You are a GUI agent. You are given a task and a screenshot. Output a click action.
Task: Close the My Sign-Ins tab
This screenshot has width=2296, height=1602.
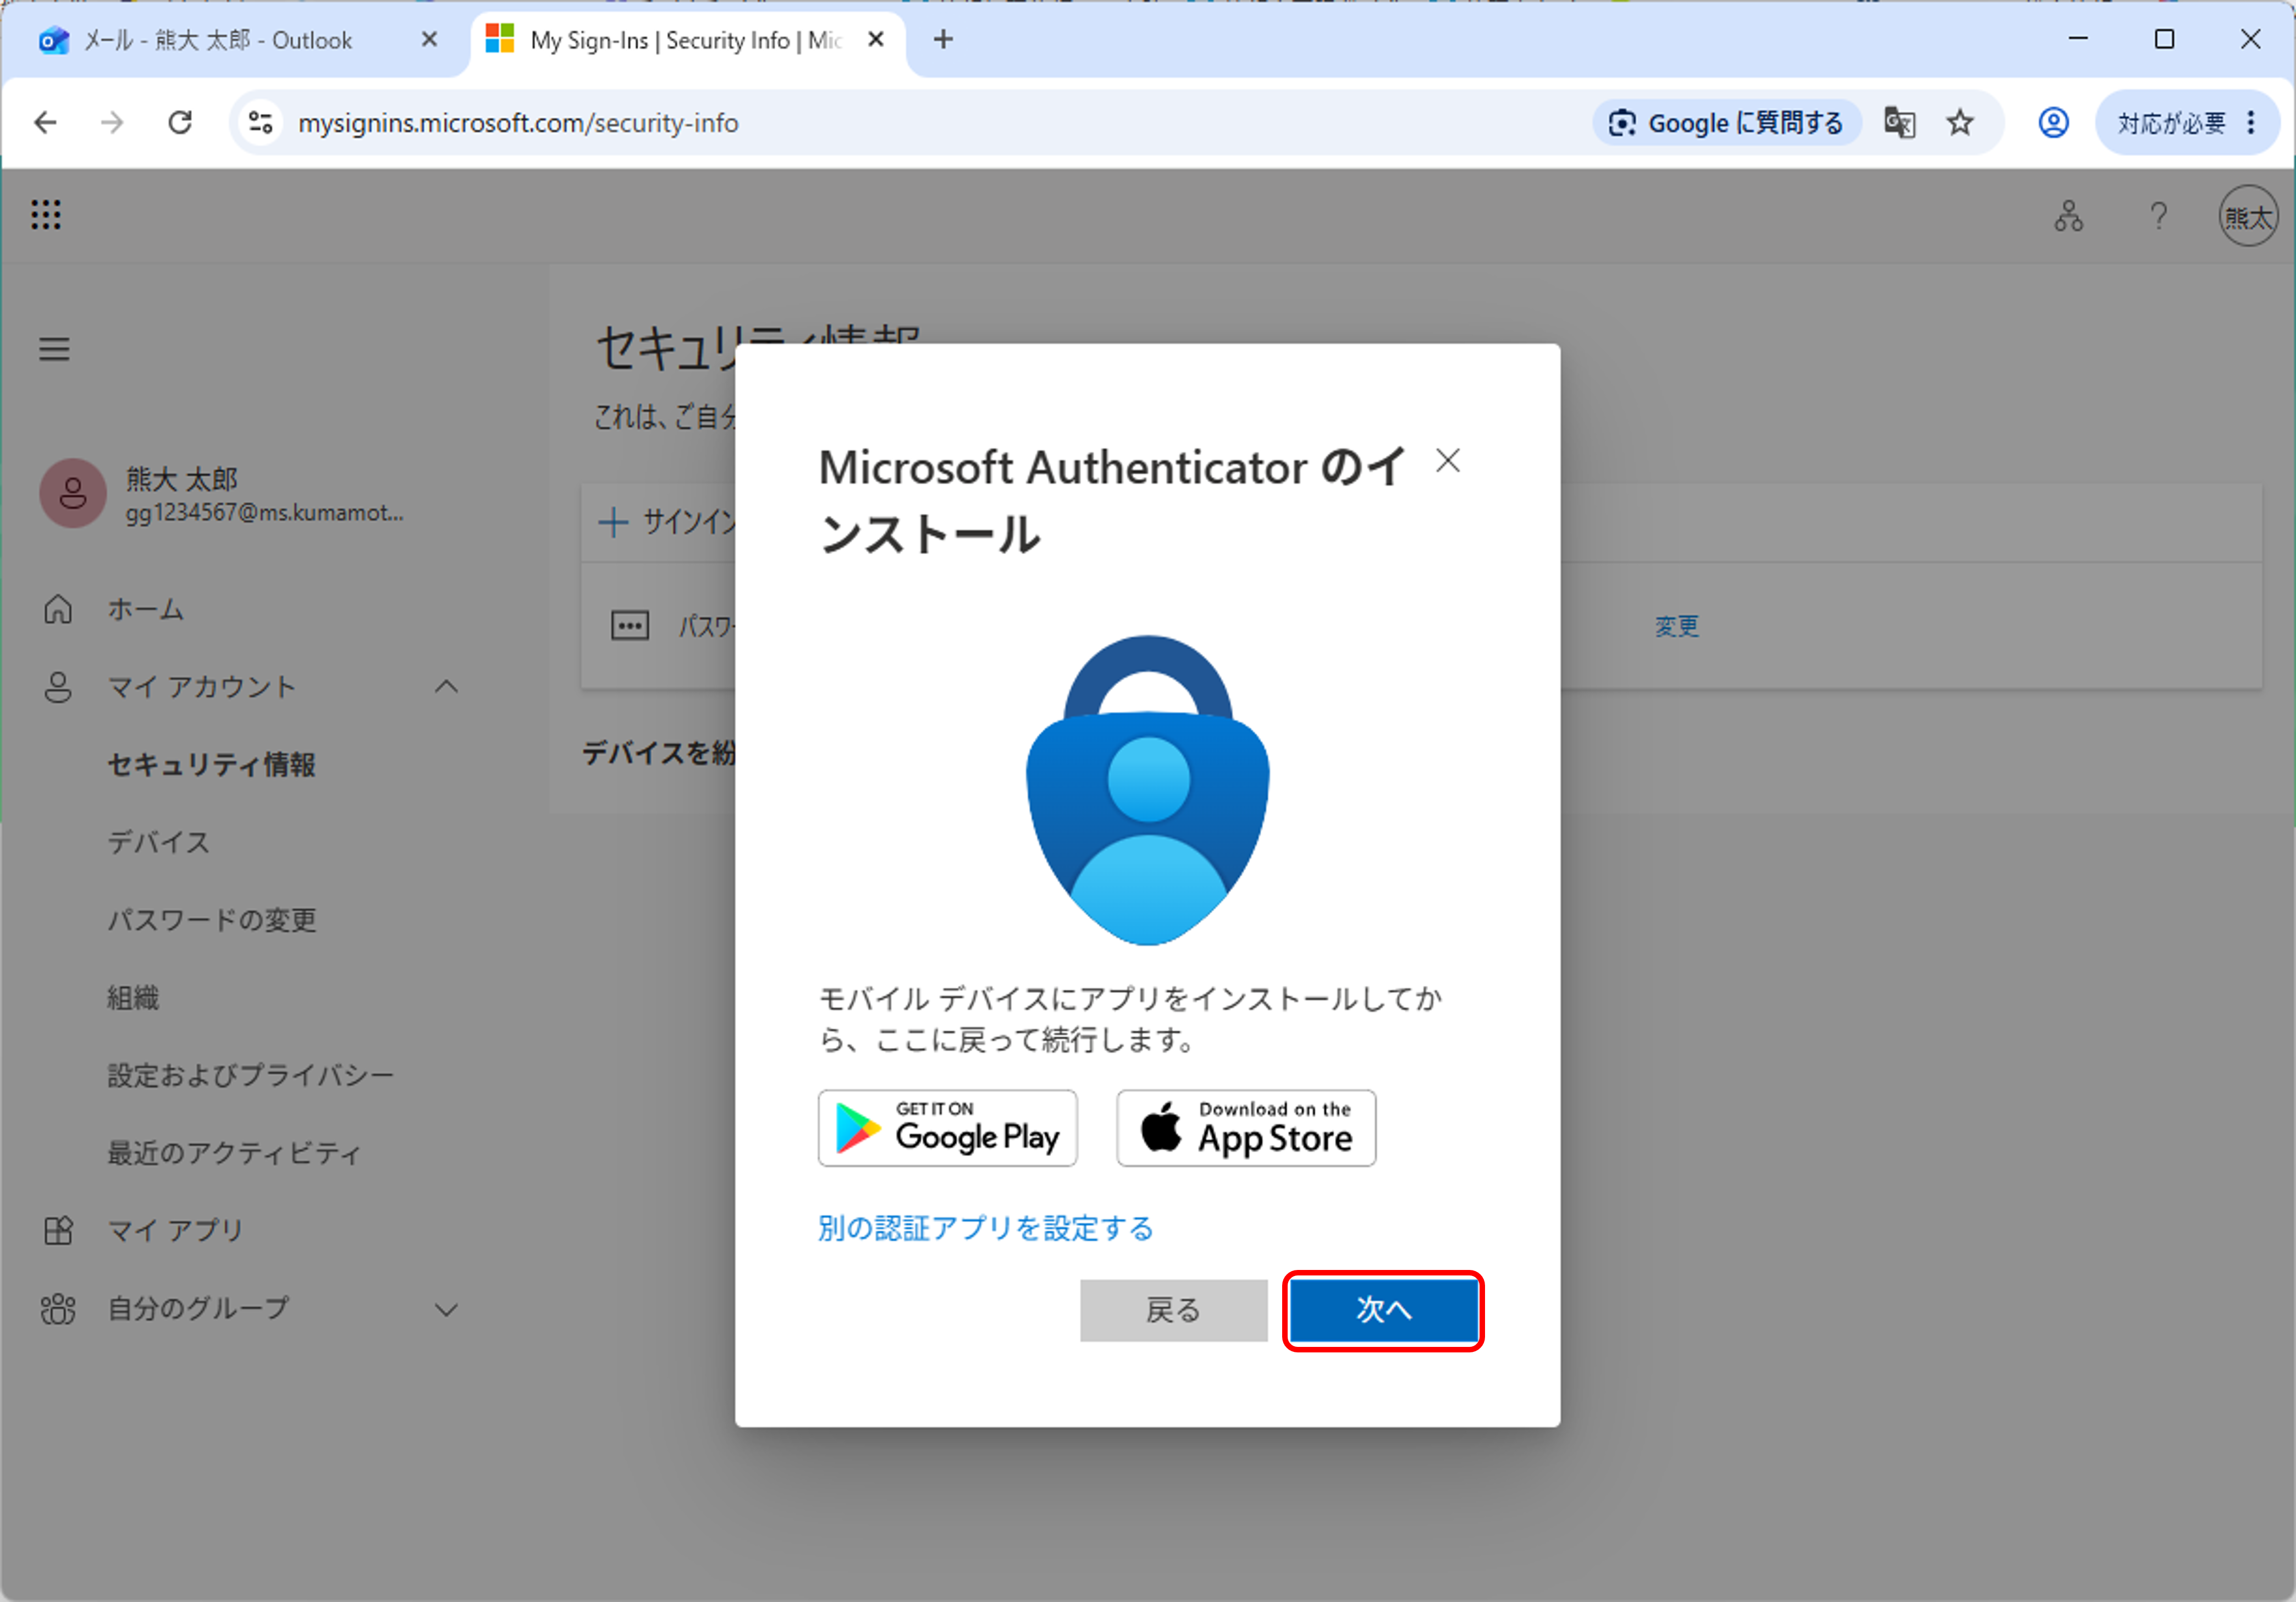(x=876, y=40)
